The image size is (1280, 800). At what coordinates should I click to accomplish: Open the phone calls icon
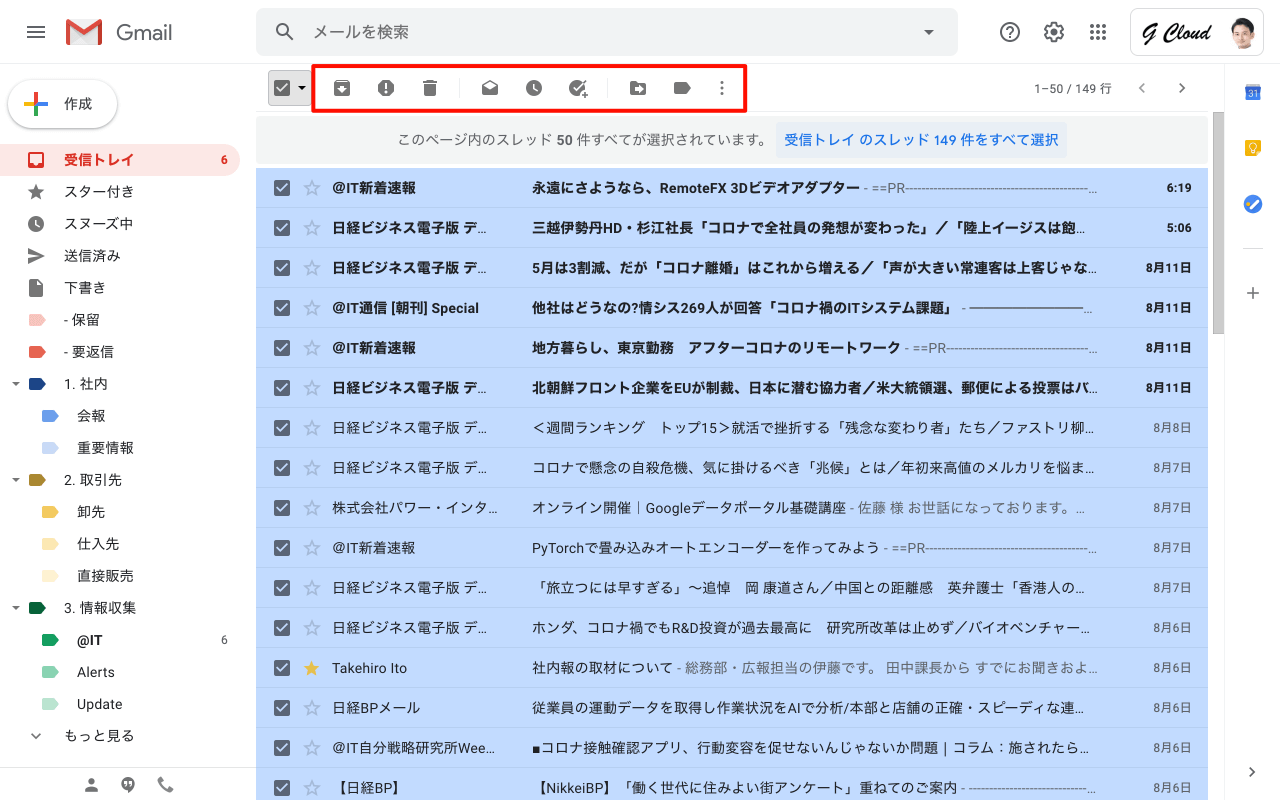coord(165,785)
